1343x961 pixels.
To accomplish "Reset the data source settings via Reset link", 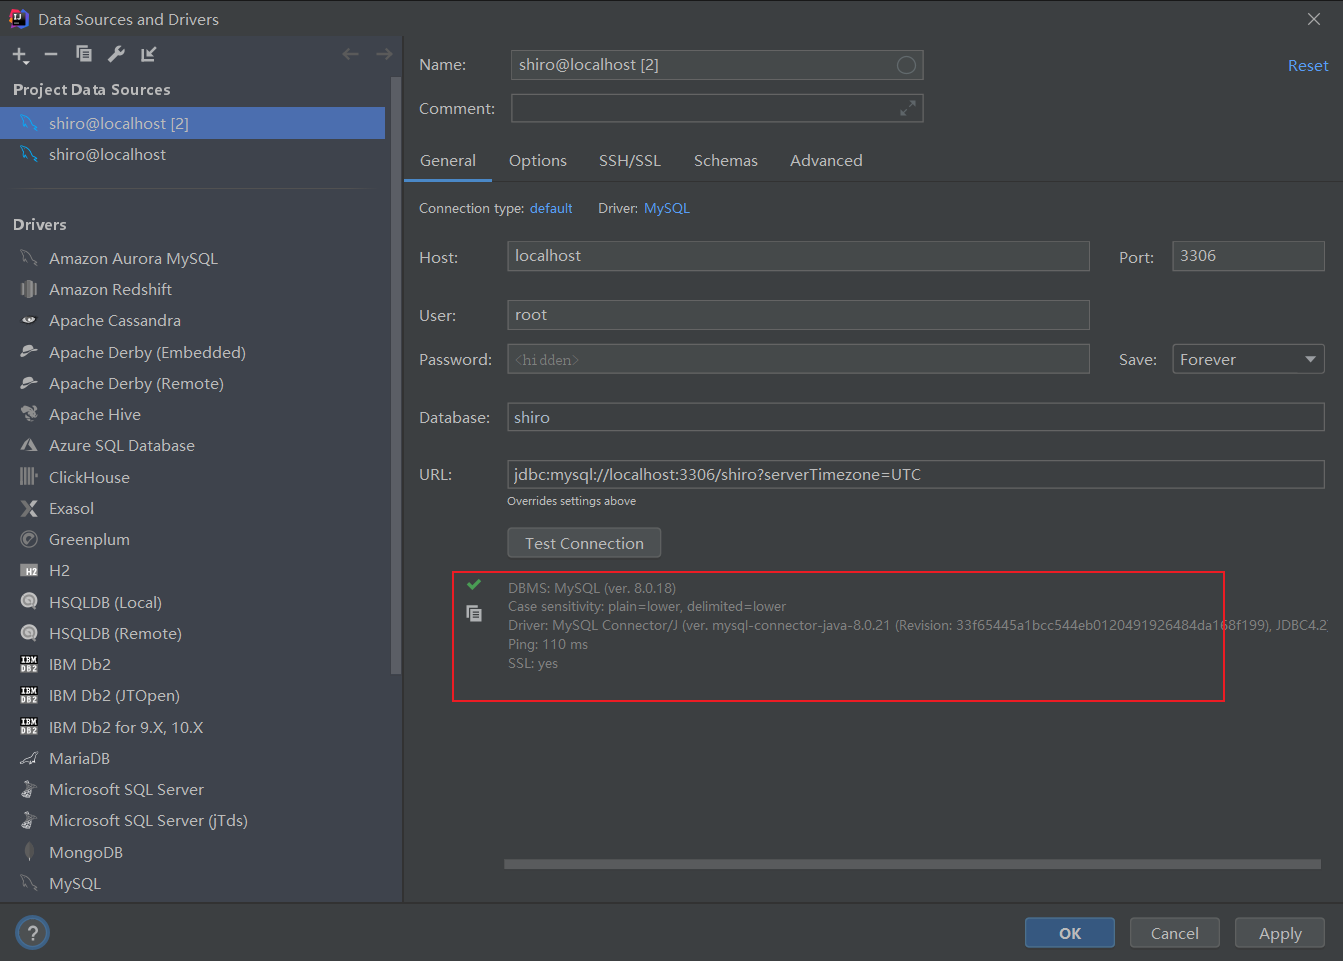I will tap(1307, 65).
